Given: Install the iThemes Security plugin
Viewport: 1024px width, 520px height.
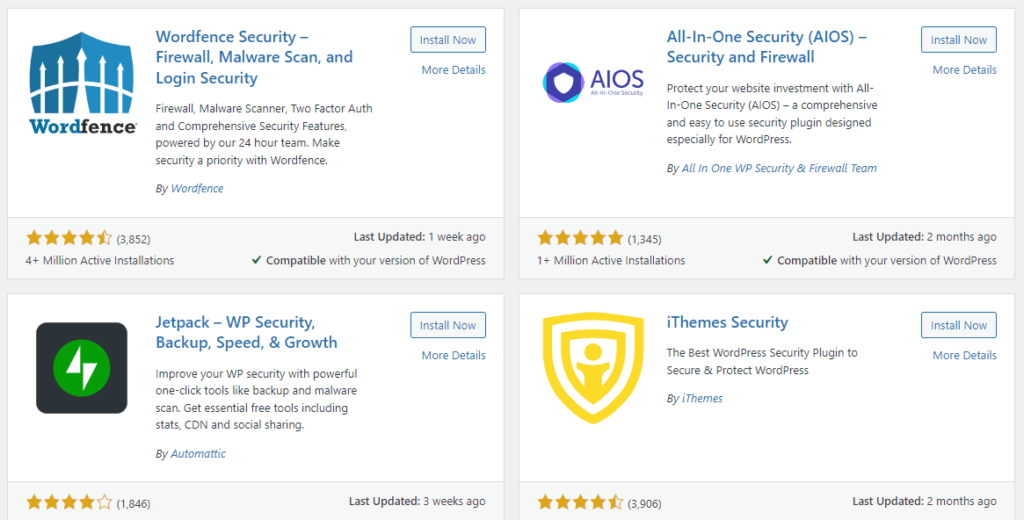Looking at the screenshot, I should [959, 325].
